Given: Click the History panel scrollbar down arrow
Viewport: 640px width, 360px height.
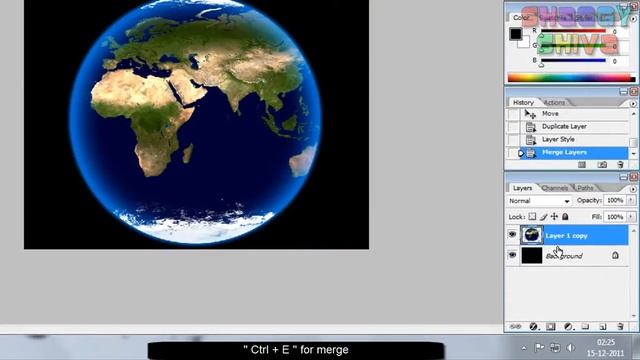Looking at the screenshot, I should [x=633, y=154].
